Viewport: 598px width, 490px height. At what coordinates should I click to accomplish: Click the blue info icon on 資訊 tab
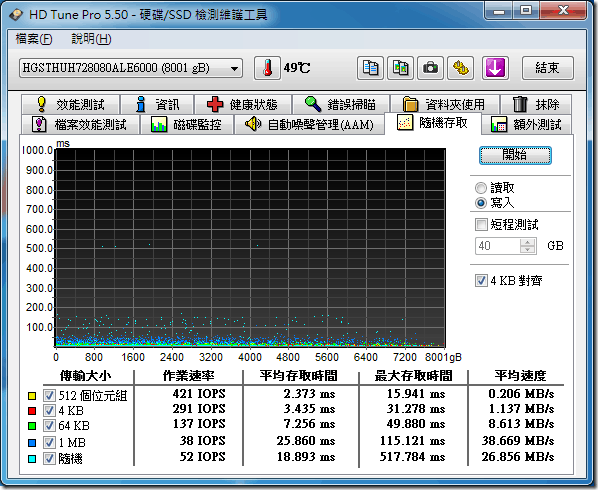(141, 104)
